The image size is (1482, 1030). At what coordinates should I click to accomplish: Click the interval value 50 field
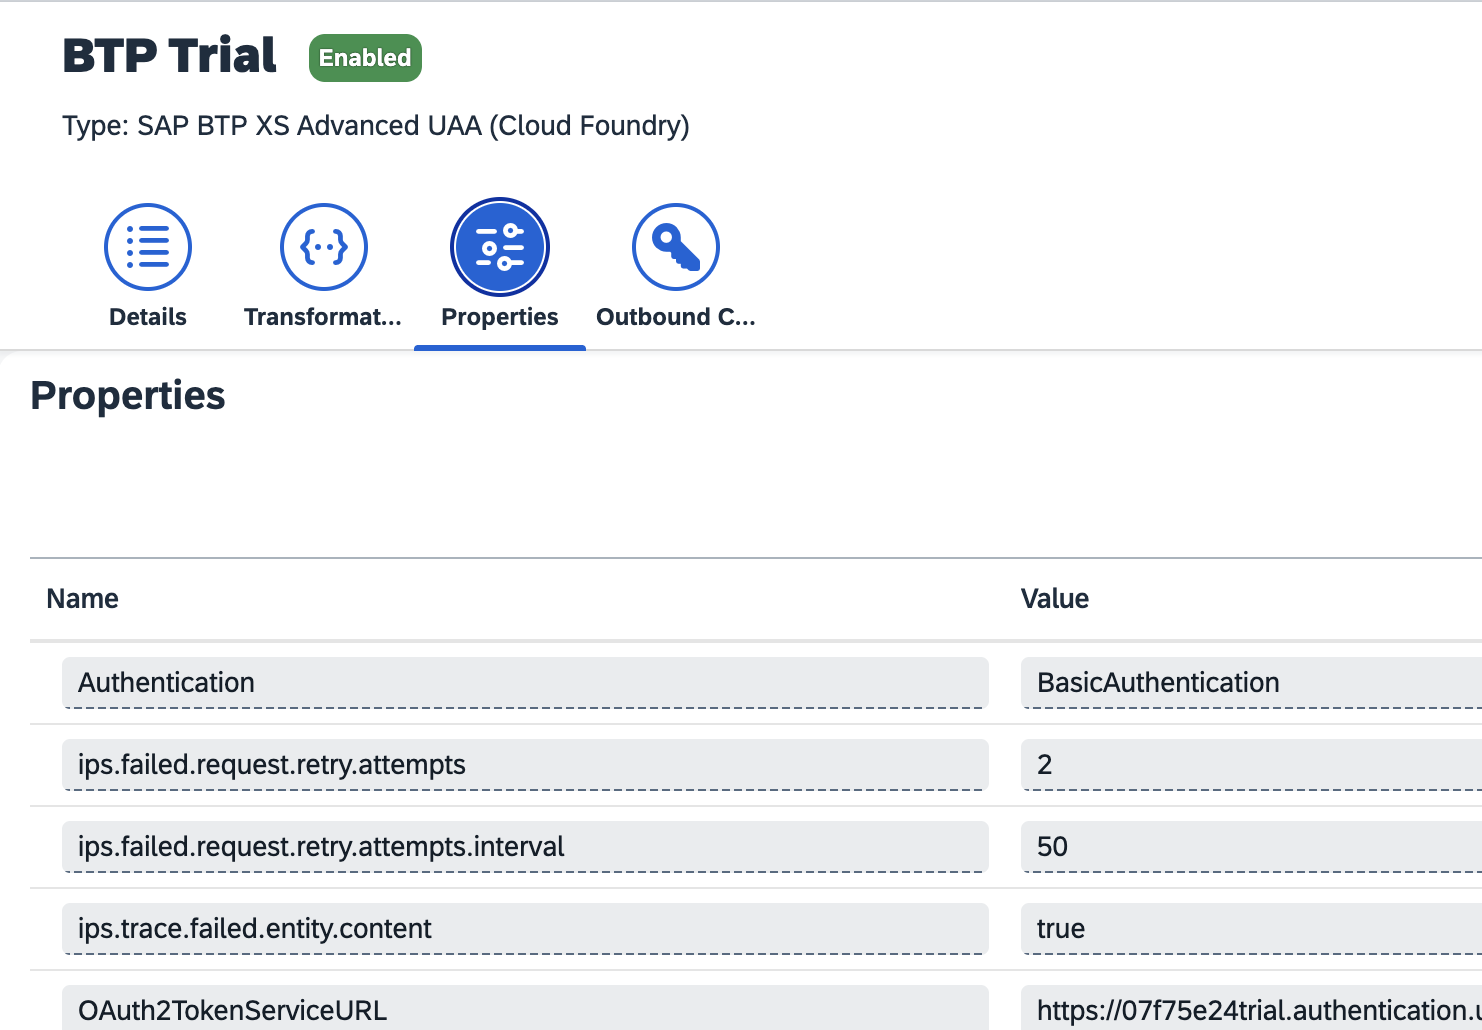point(1251,847)
